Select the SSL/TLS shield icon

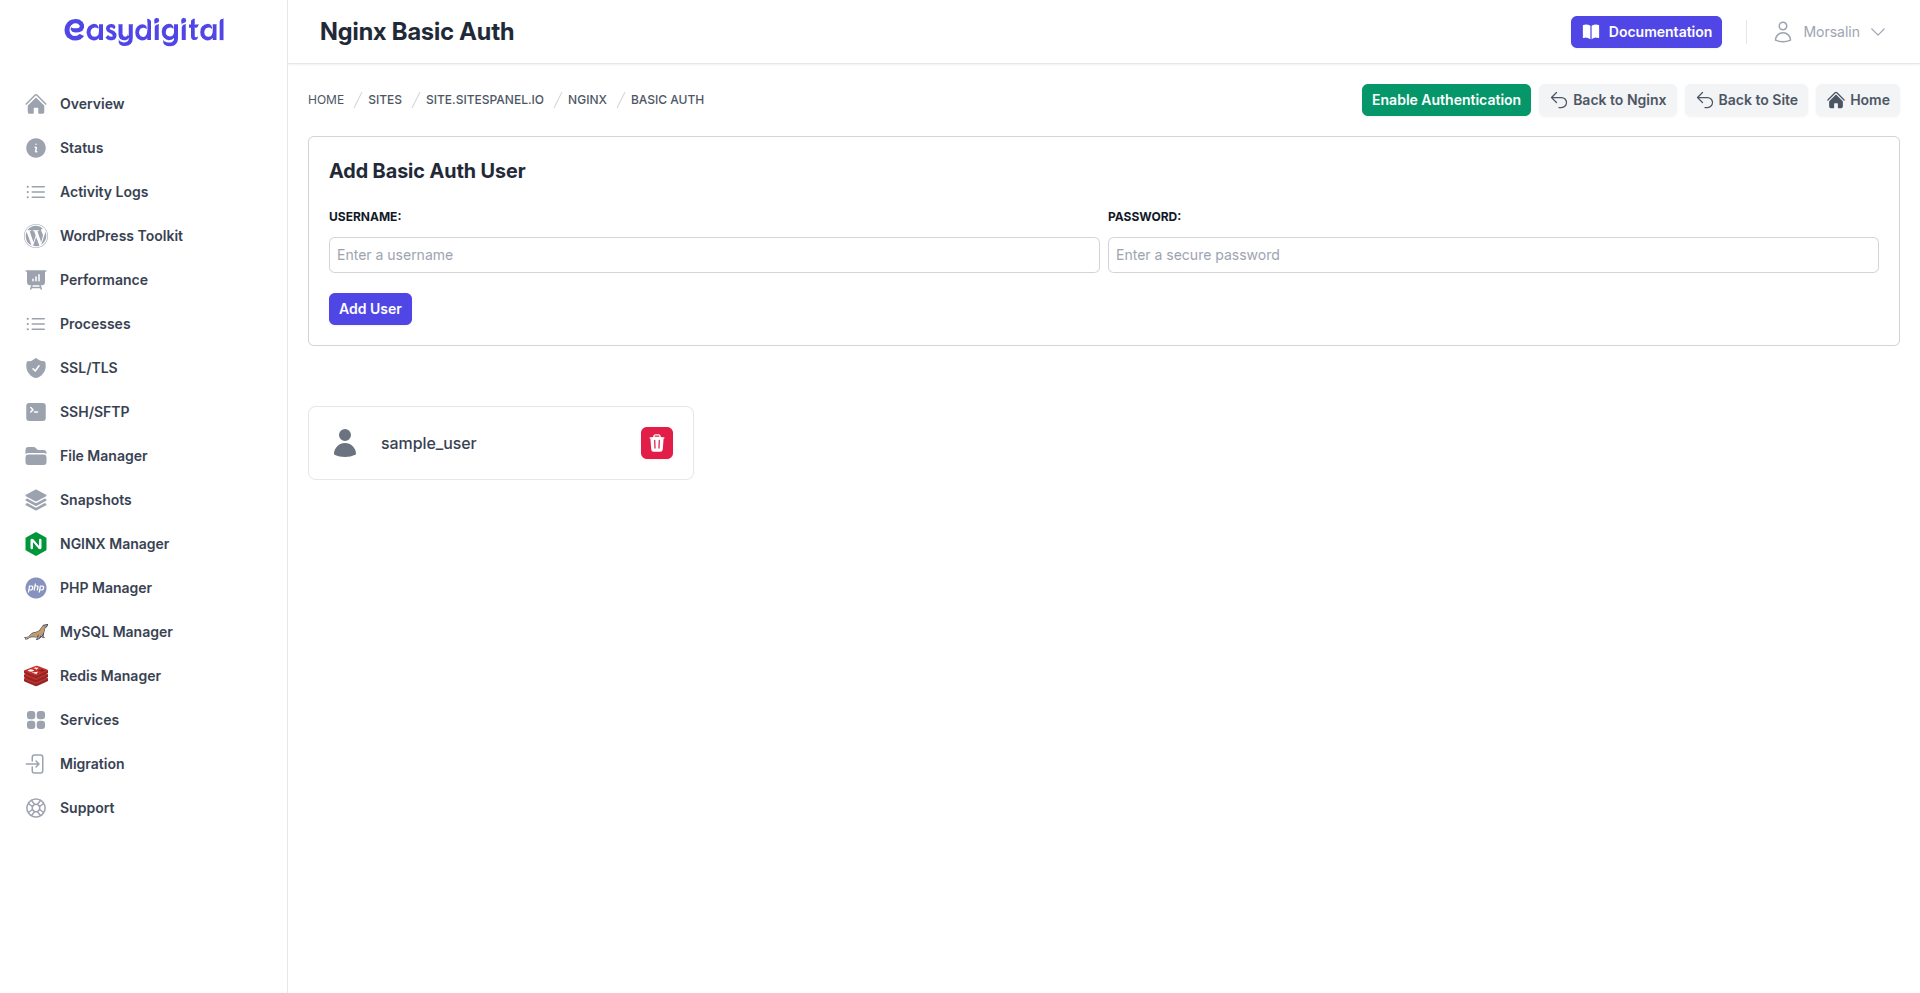(x=36, y=367)
